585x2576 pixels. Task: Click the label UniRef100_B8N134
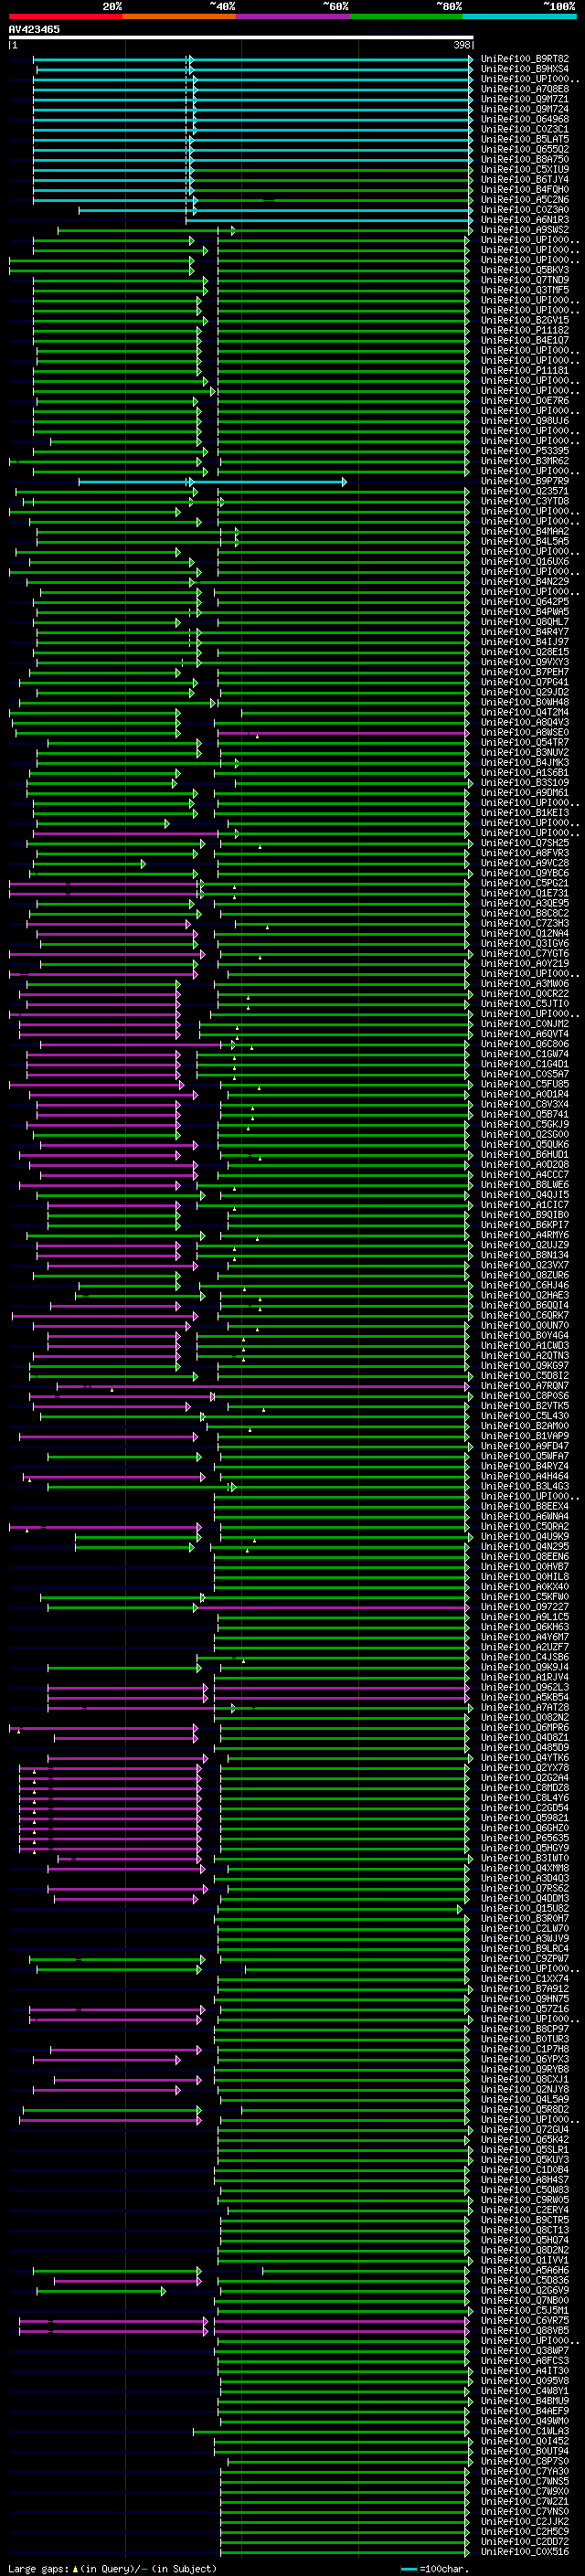(525, 1255)
